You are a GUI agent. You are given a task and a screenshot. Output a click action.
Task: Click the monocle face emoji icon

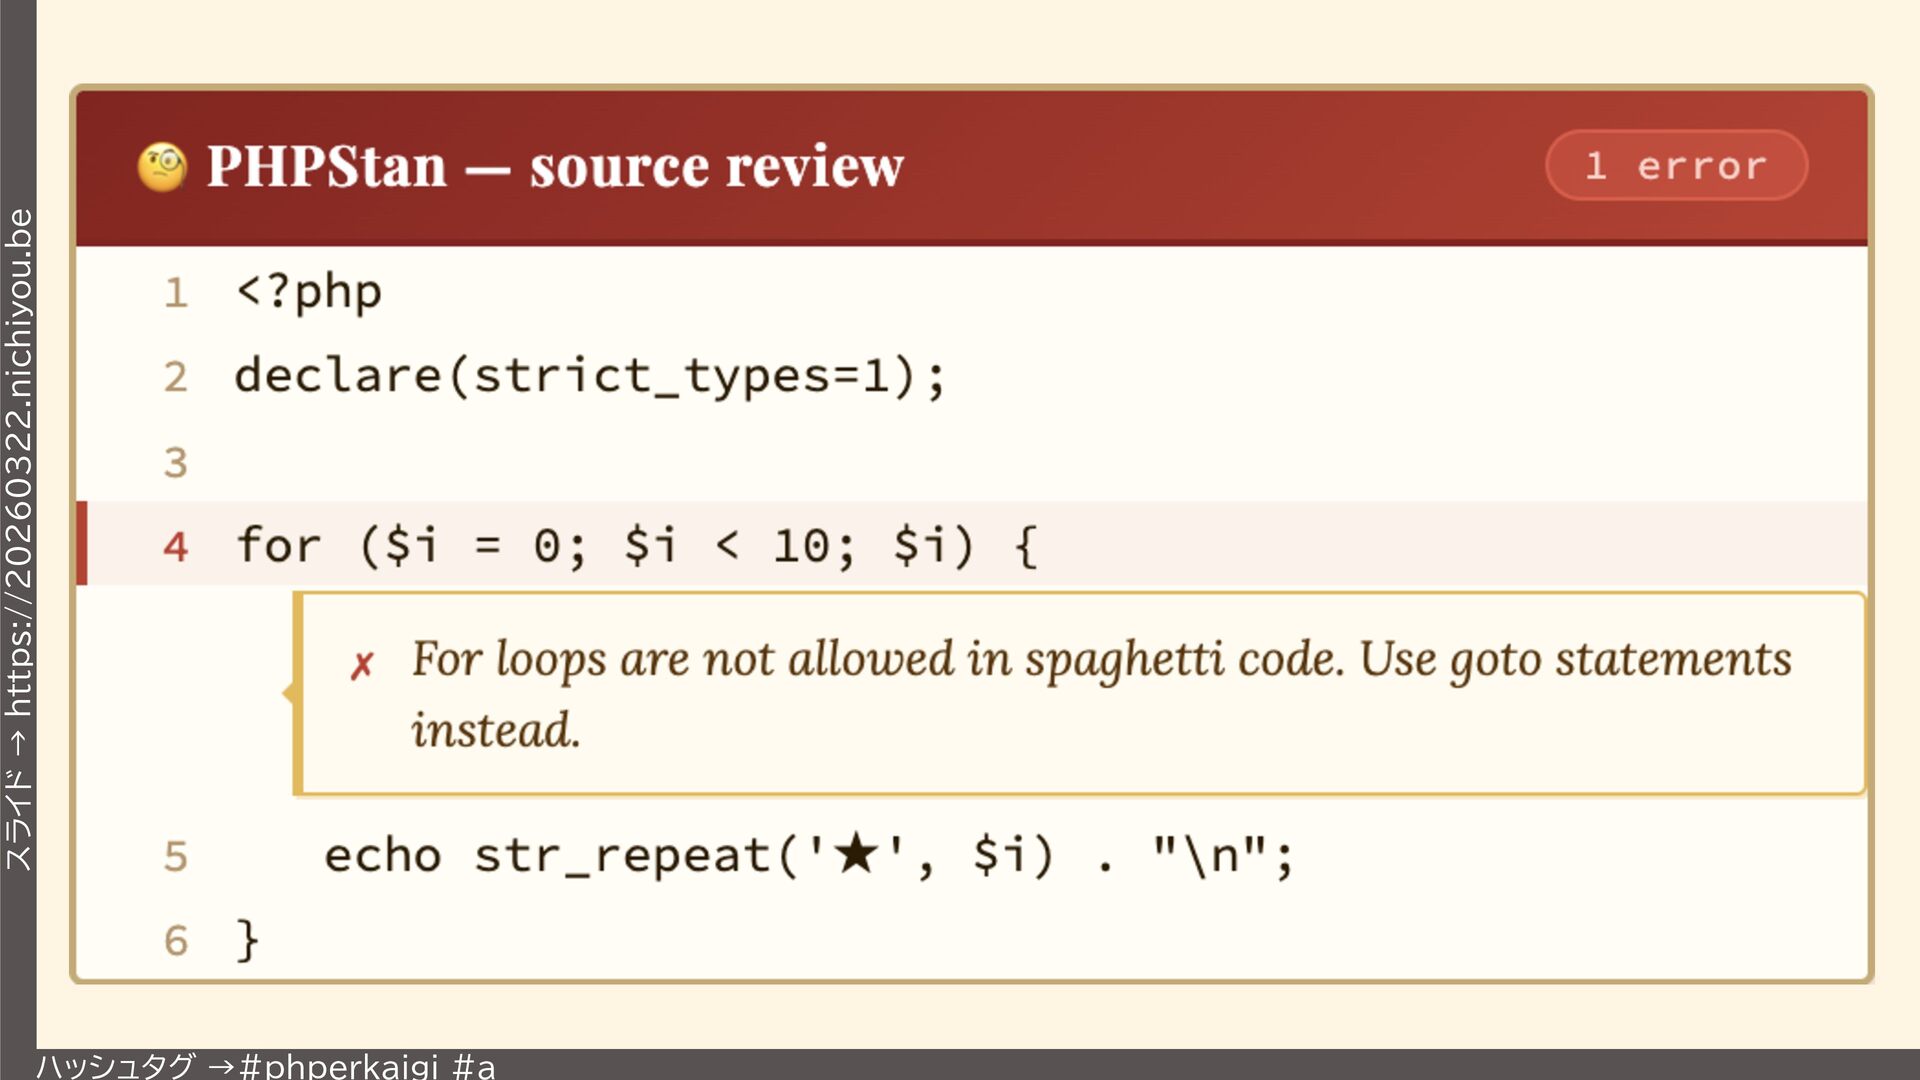tap(162, 166)
